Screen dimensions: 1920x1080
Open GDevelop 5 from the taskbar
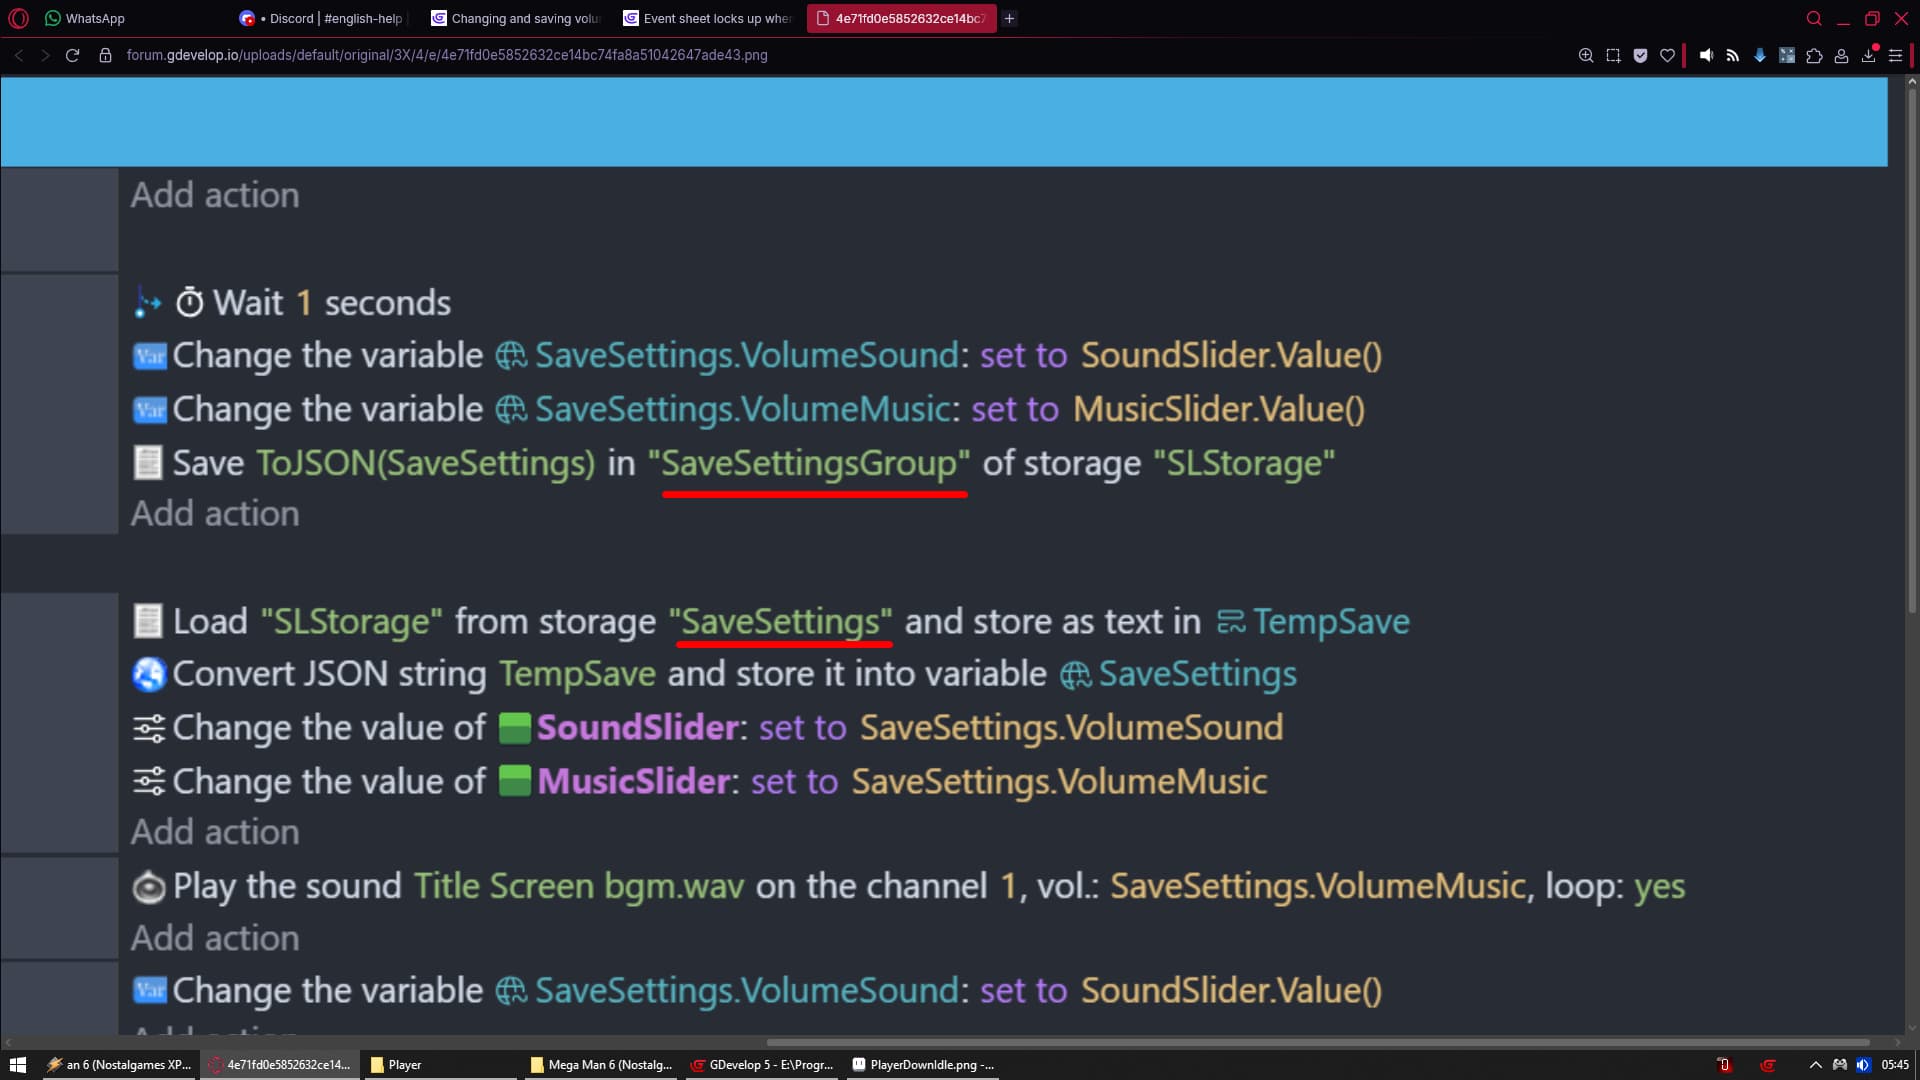point(762,1065)
